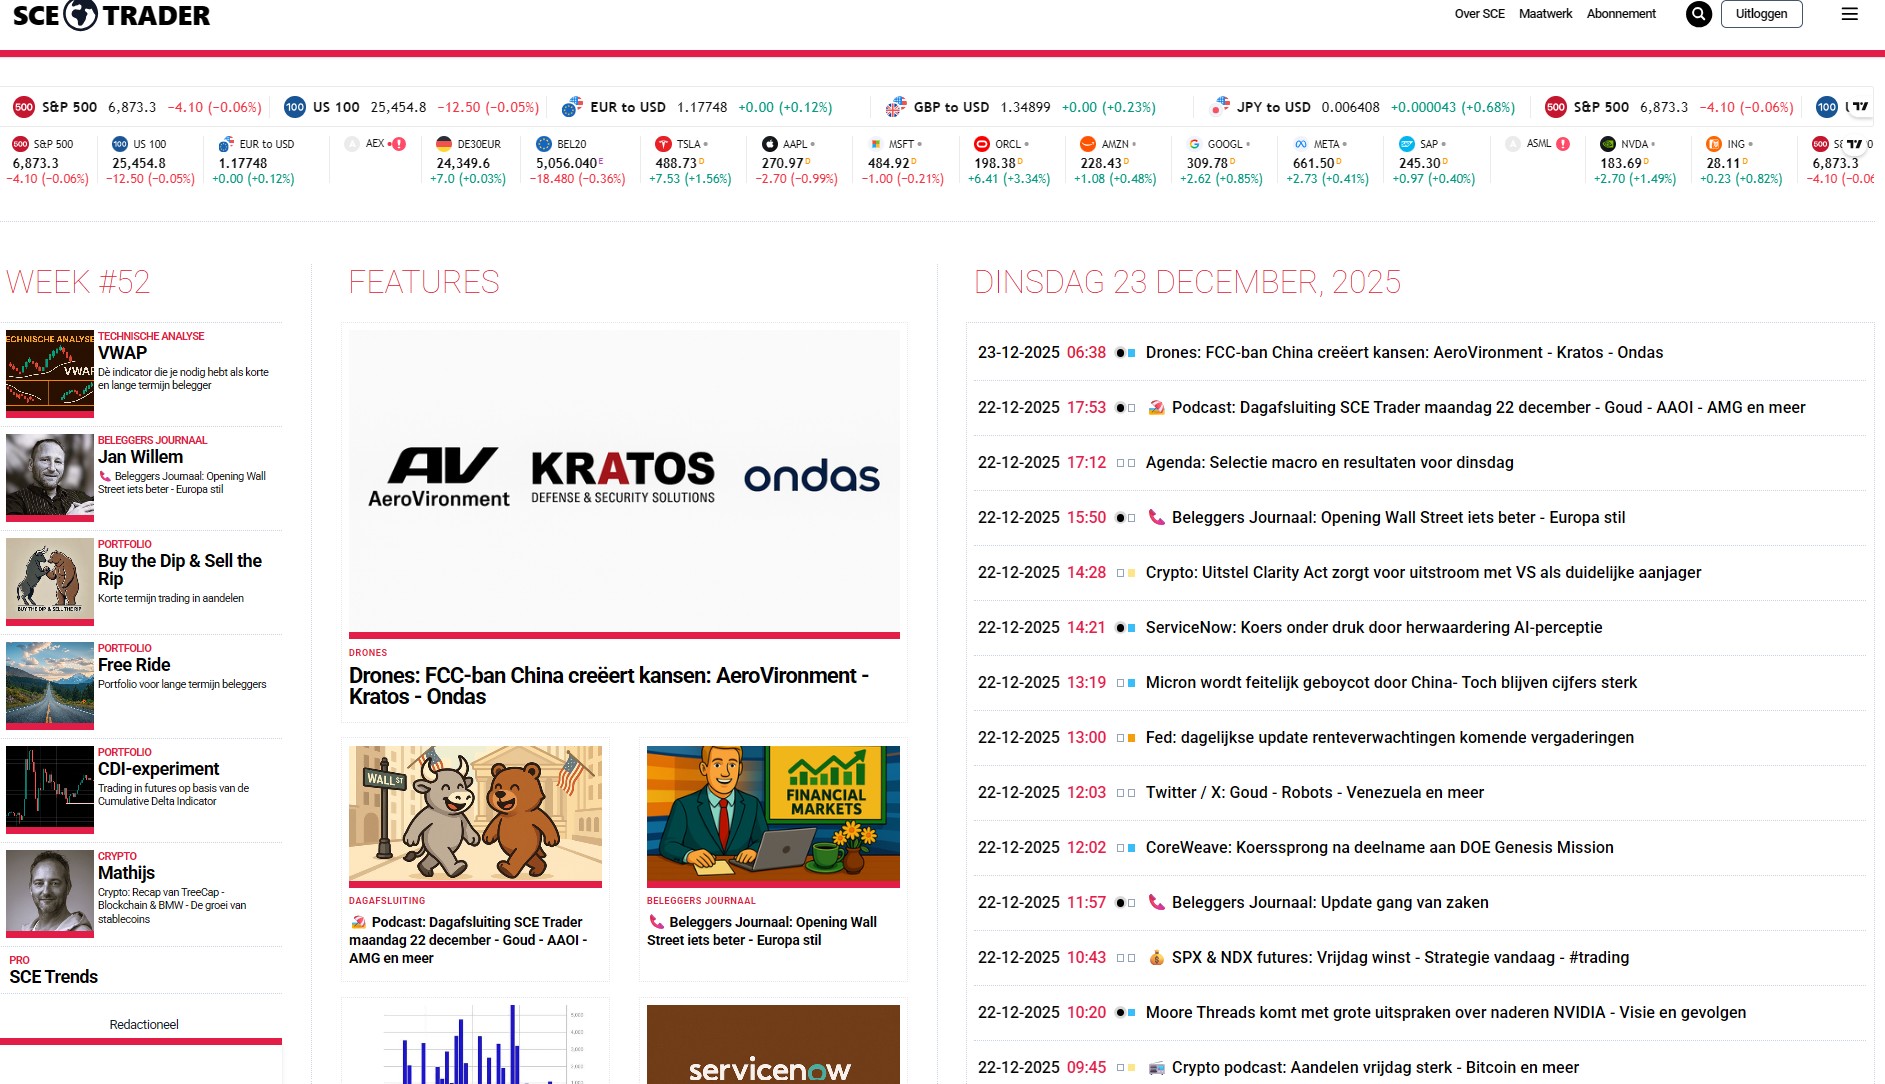Viewport: 1885px width, 1084px height.
Task: Open the hamburger menu
Action: click(1850, 14)
